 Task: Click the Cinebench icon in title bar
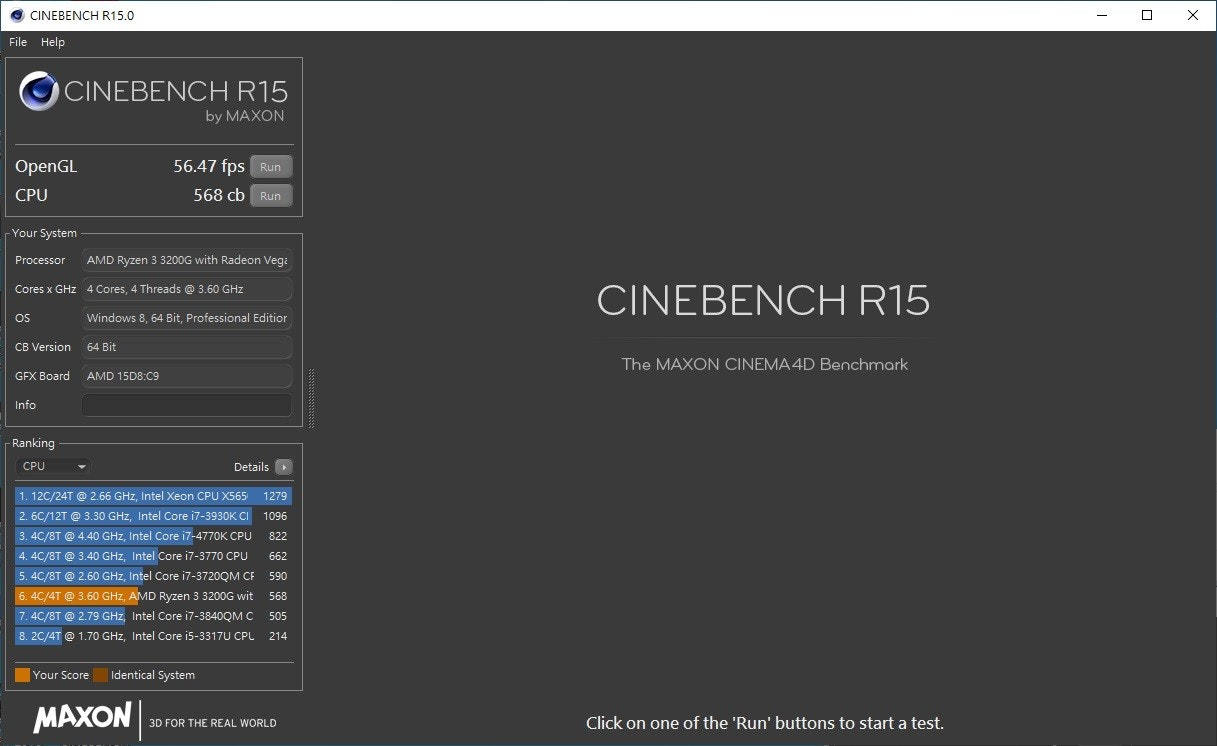pyautogui.click(x=17, y=15)
